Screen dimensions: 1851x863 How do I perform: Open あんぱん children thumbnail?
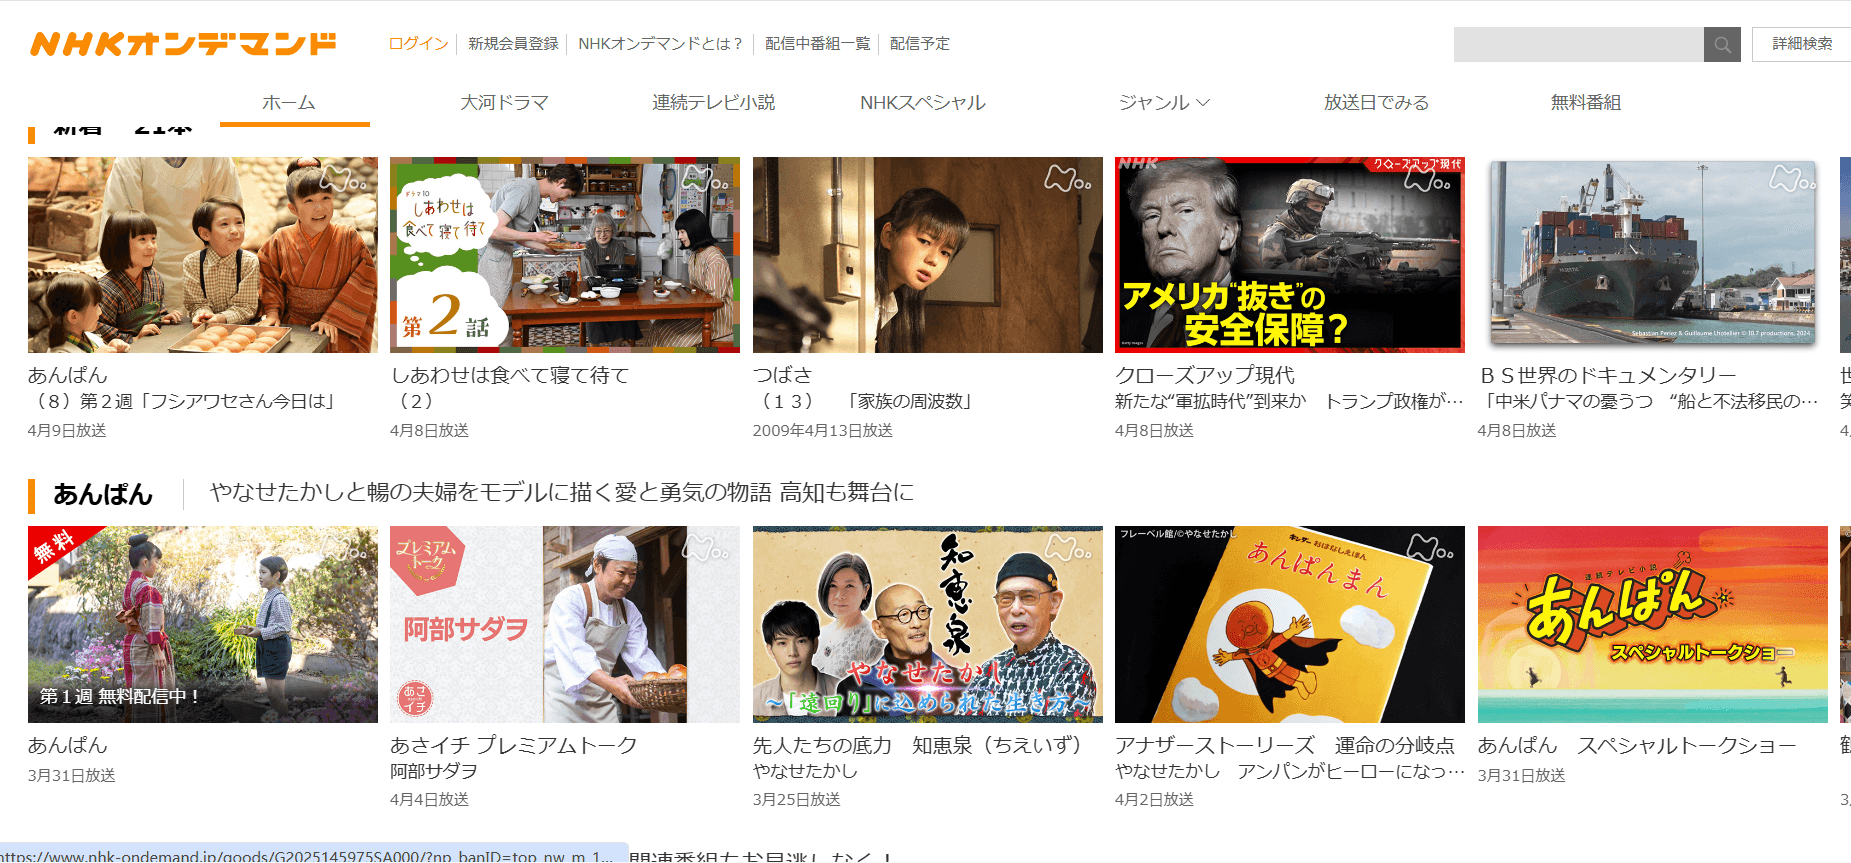(203, 255)
